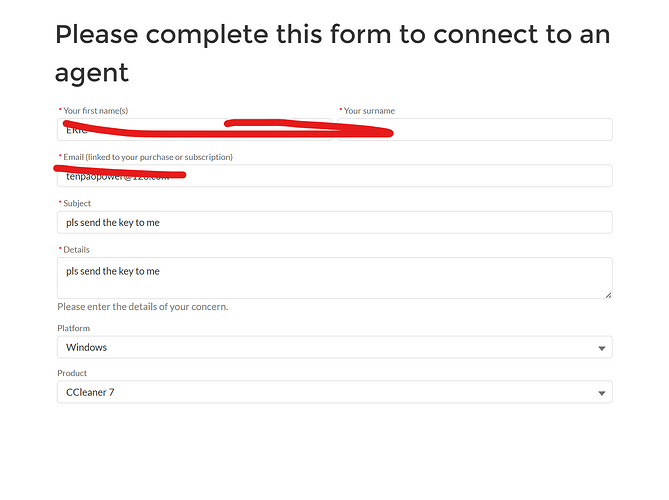The width and height of the screenshot is (669, 500).
Task: Click the Product label text
Action: coord(72,374)
